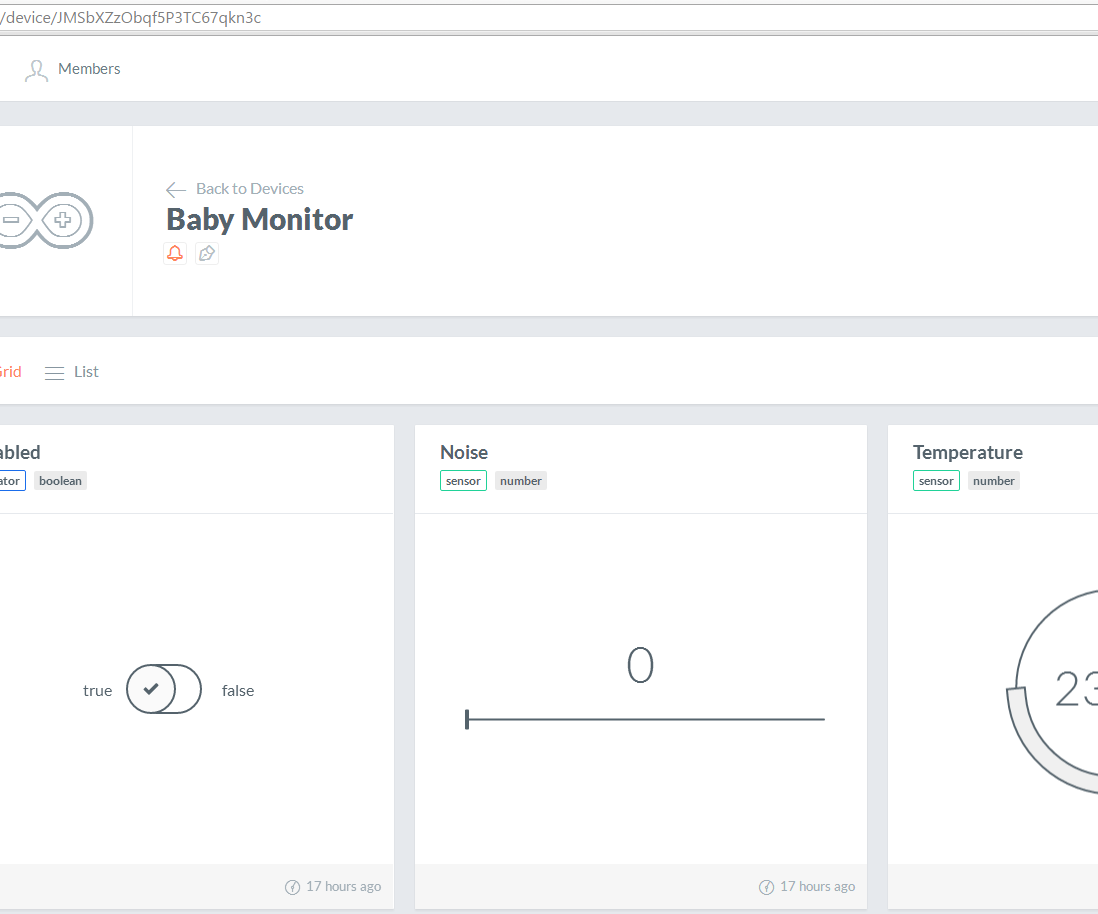
Task: Click the number badge on the Temperature widget
Action: point(993,480)
